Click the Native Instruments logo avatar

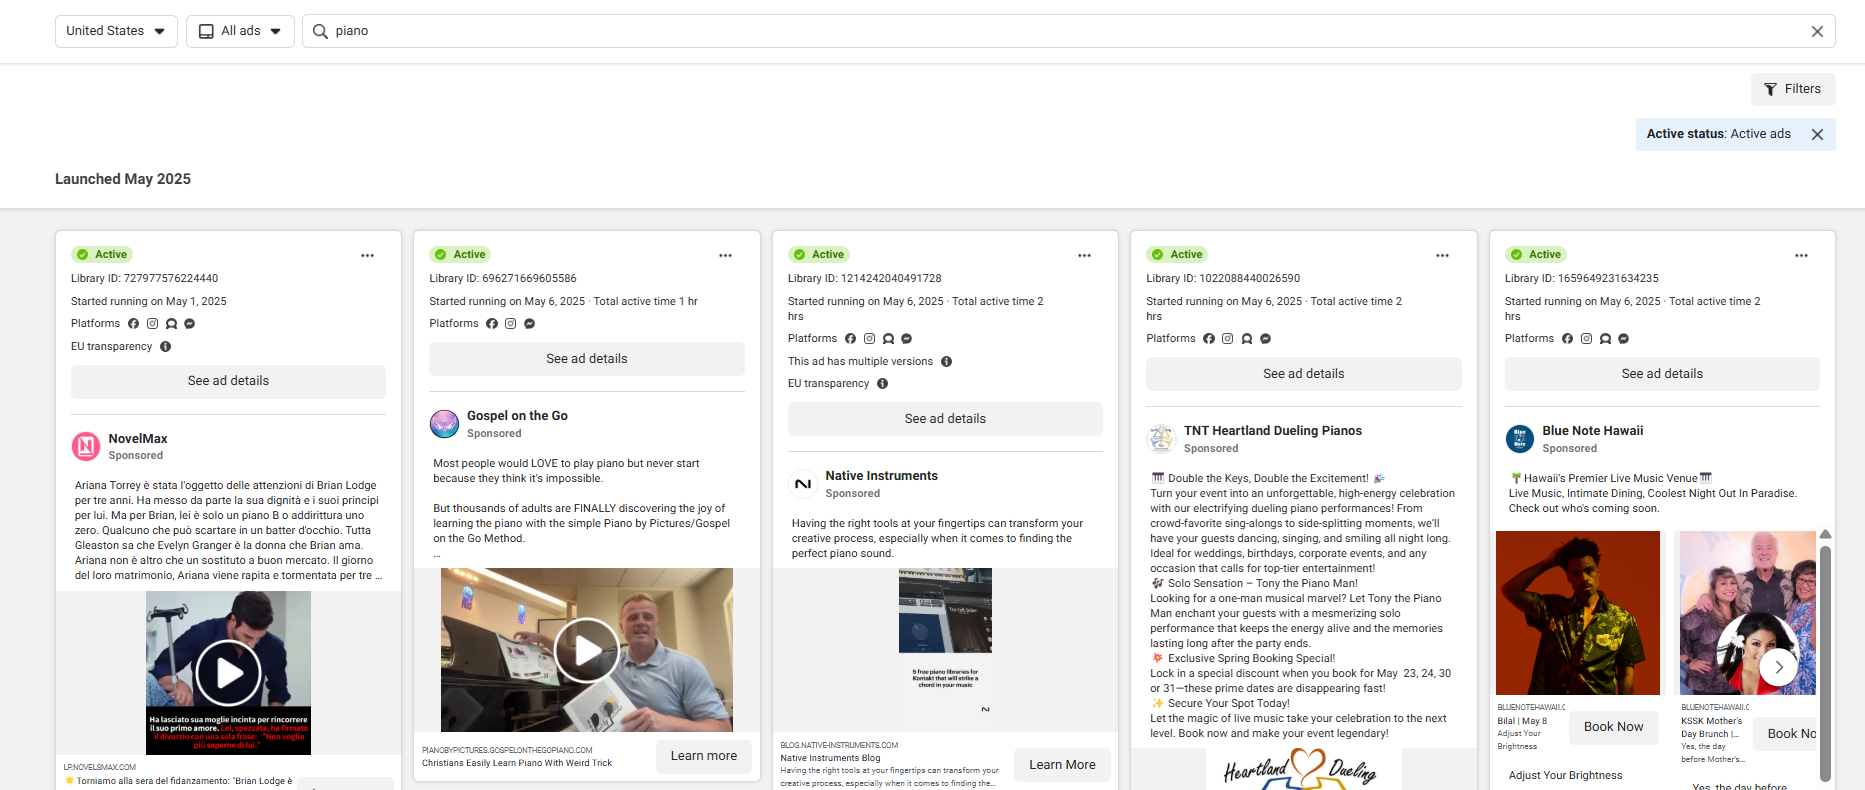[803, 484]
